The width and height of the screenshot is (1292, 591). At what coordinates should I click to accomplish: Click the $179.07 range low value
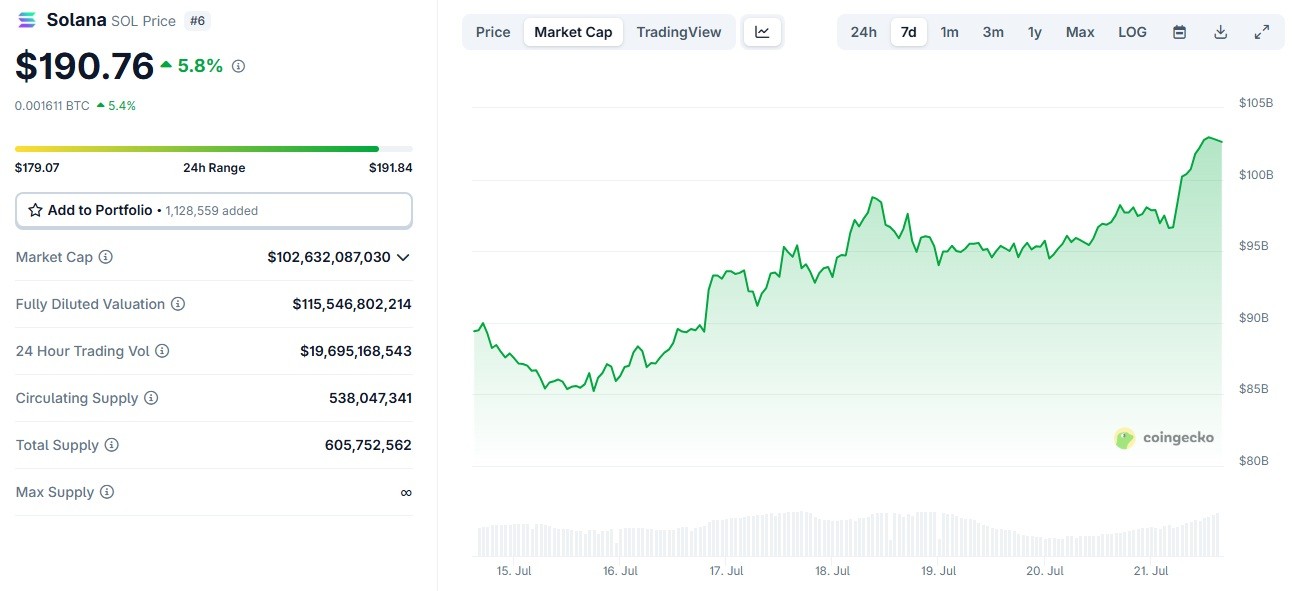click(x=37, y=168)
